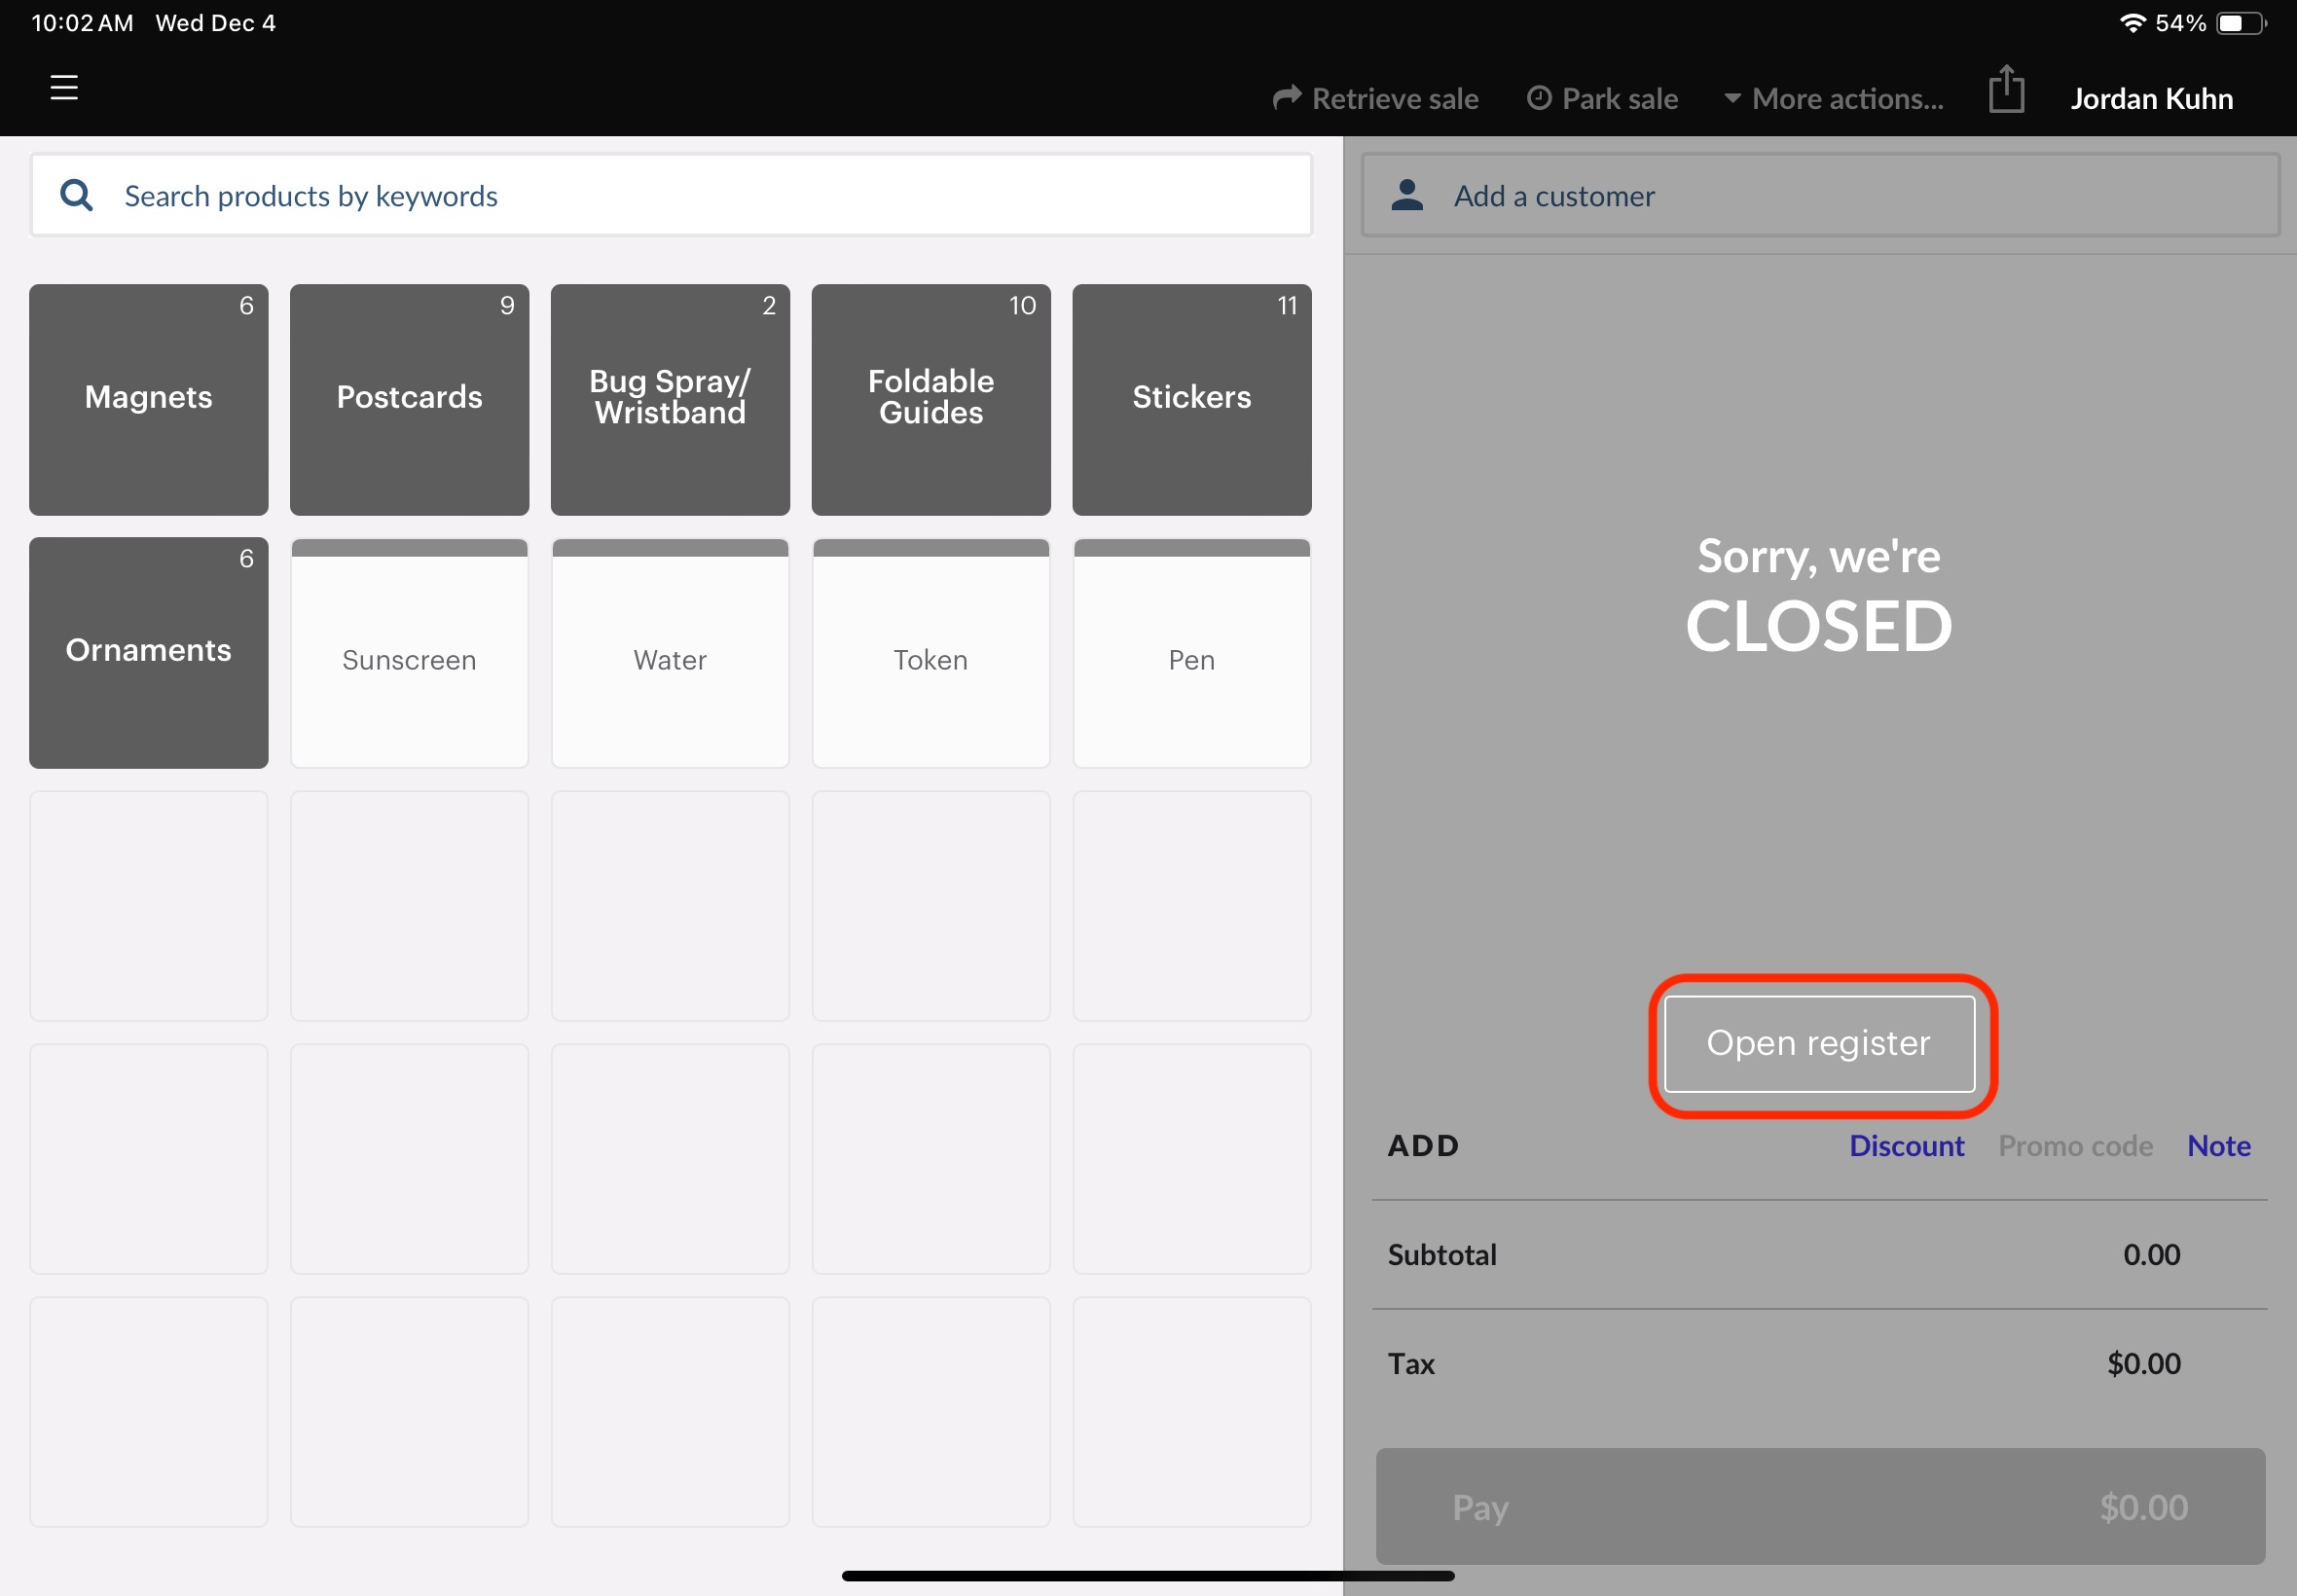Click the customer person icon
This screenshot has height=1596, width=2297.
pyautogui.click(x=1407, y=195)
